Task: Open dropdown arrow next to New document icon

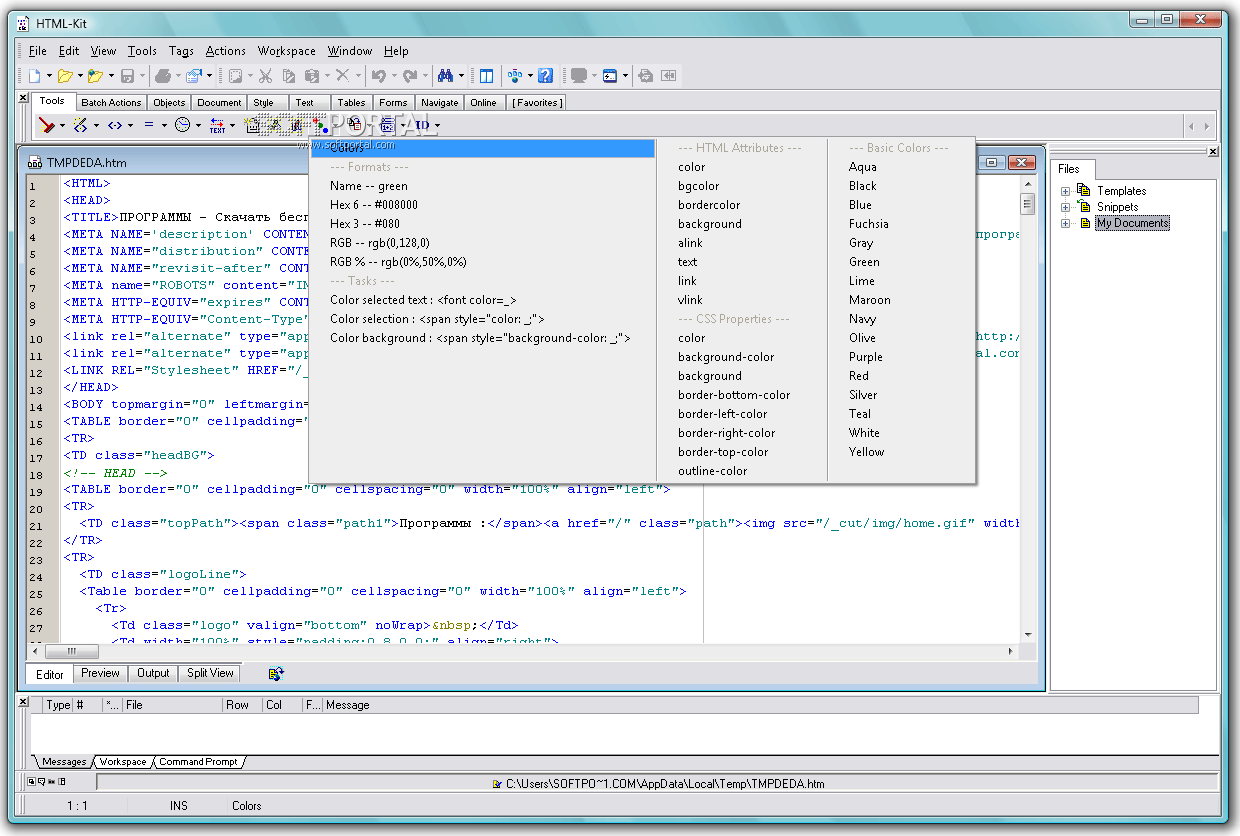Action: (x=49, y=76)
